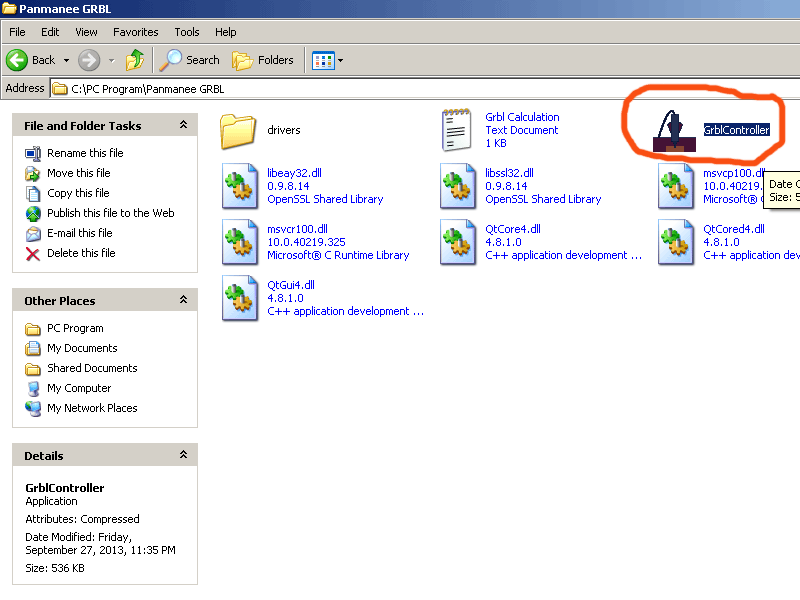Click the drivers folder name
Screen dimensions: 800x600
(x=284, y=130)
